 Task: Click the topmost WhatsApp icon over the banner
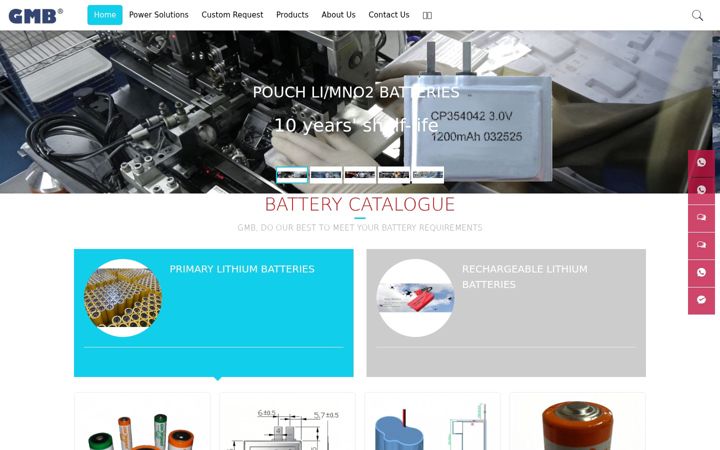(701, 163)
